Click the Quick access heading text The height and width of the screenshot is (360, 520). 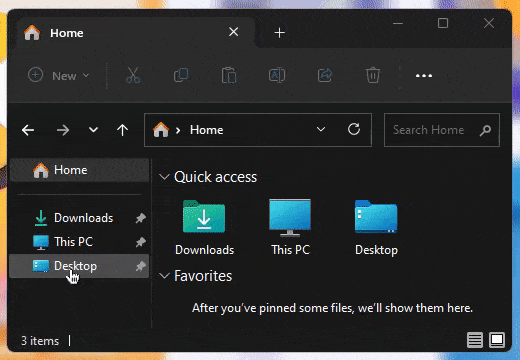pyautogui.click(x=215, y=177)
